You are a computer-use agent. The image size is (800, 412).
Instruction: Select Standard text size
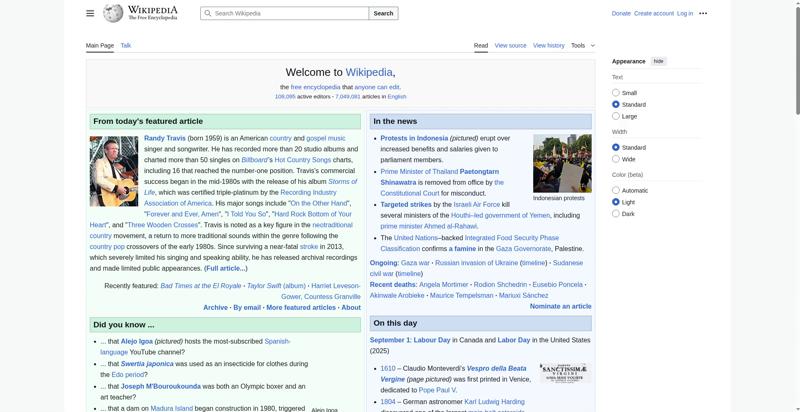click(x=616, y=105)
